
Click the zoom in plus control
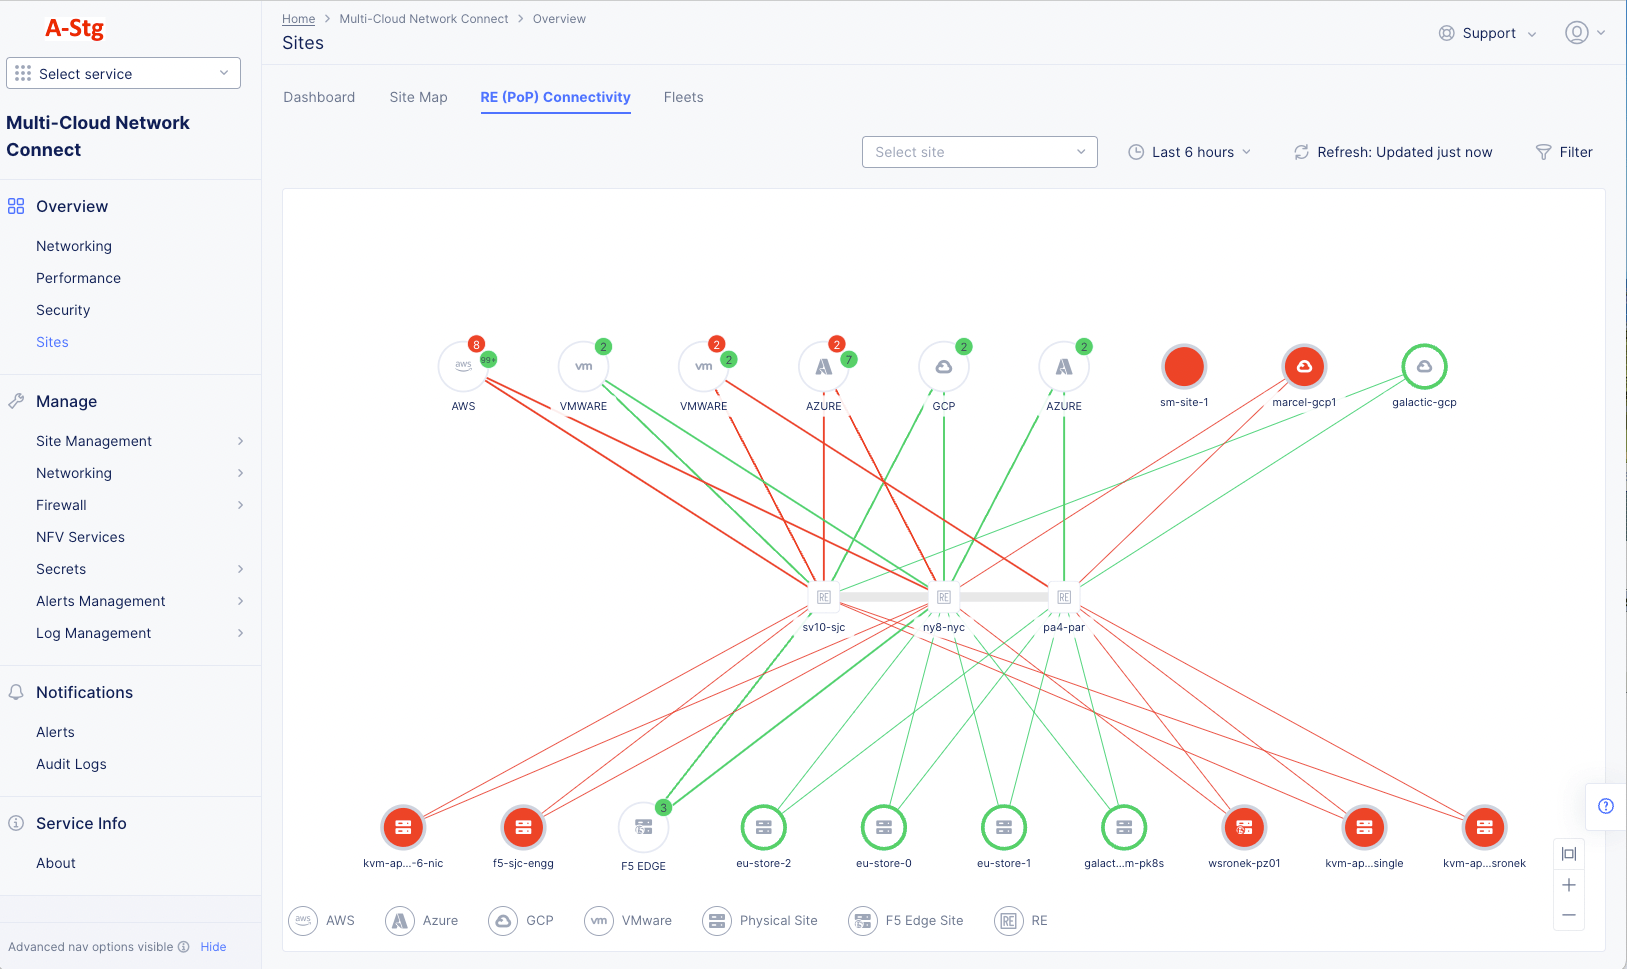click(1569, 884)
